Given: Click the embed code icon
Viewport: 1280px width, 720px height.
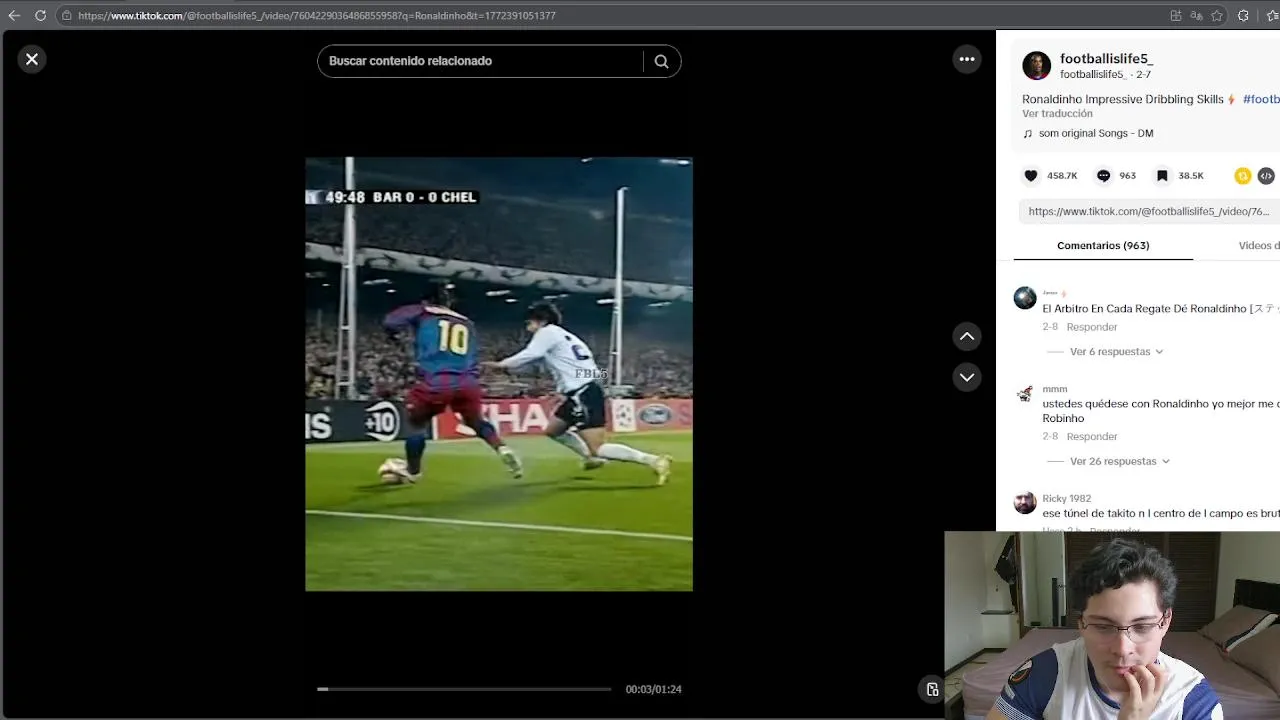Looking at the screenshot, I should pyautogui.click(x=1266, y=176).
